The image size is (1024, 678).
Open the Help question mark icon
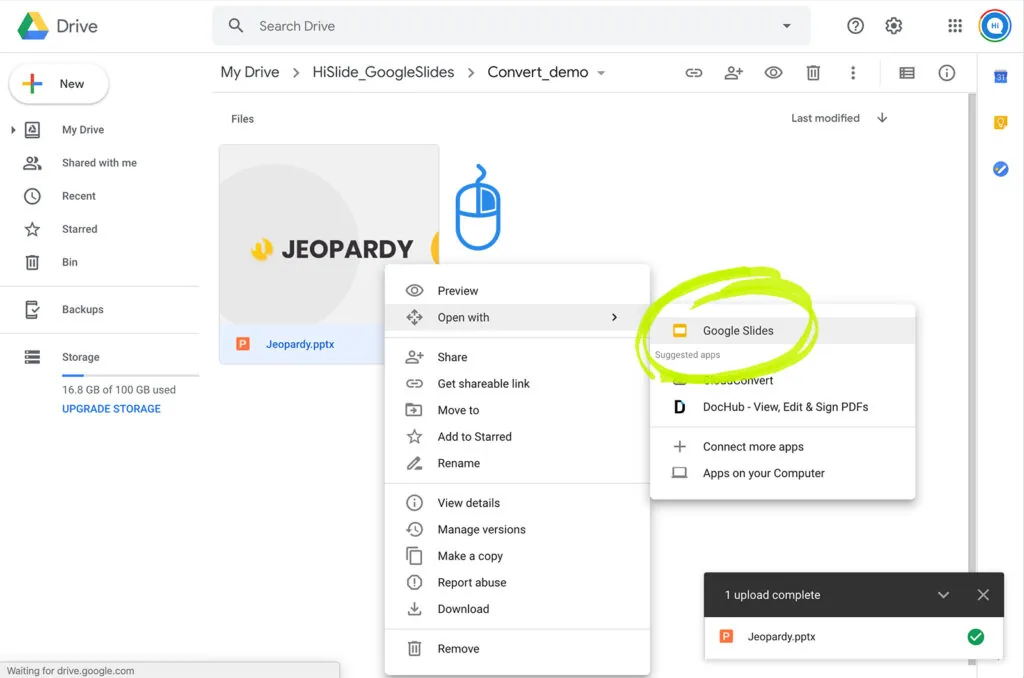tap(855, 26)
